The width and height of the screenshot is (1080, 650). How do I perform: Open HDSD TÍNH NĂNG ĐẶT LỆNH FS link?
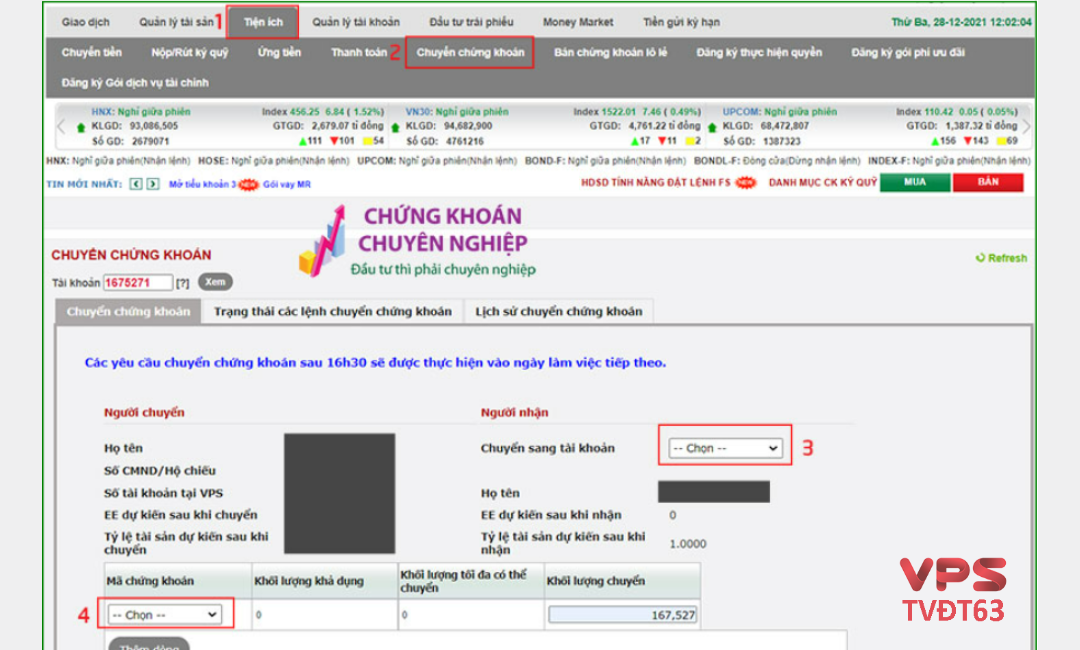656,182
